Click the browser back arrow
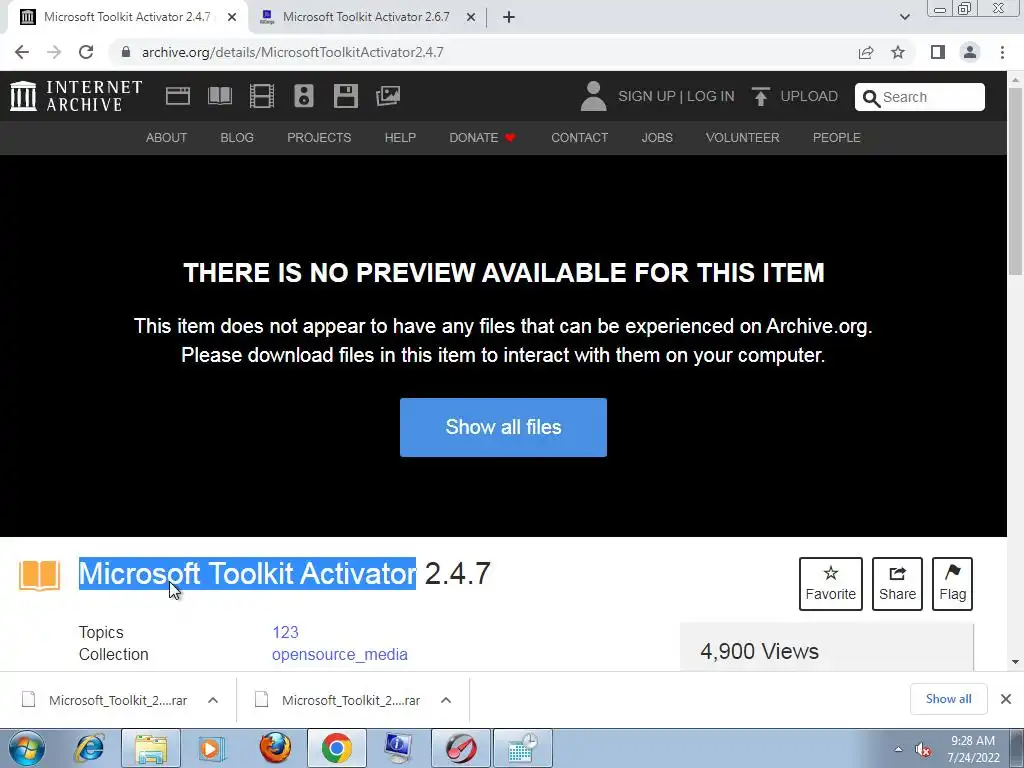Viewport: 1024px width, 768px height. tap(22, 52)
